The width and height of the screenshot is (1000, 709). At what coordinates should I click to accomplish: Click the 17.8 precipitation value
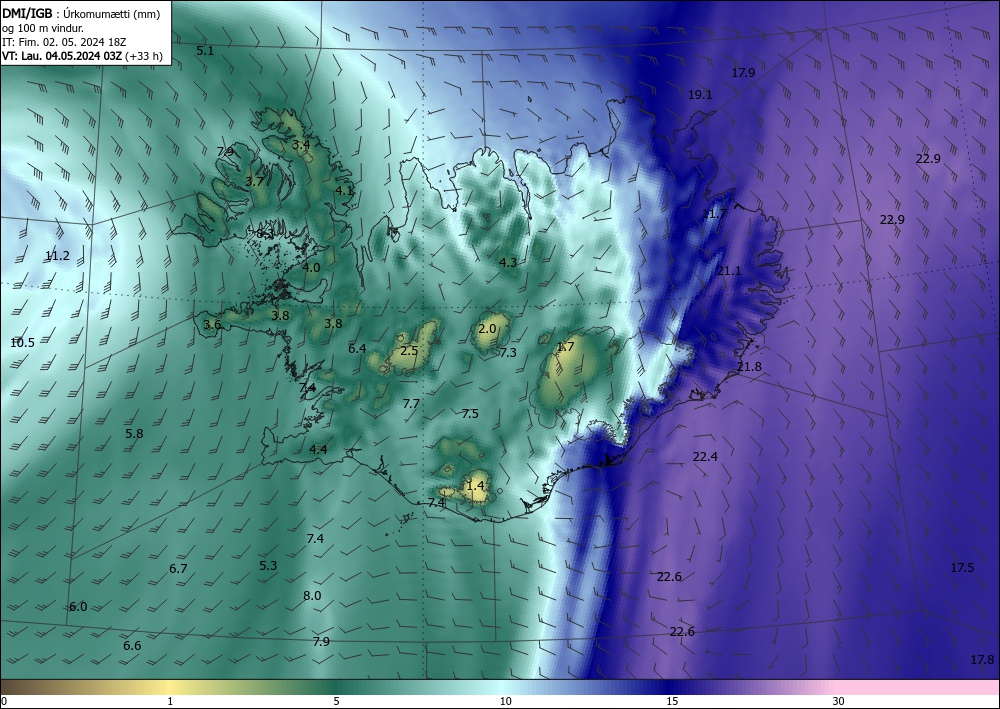point(982,661)
